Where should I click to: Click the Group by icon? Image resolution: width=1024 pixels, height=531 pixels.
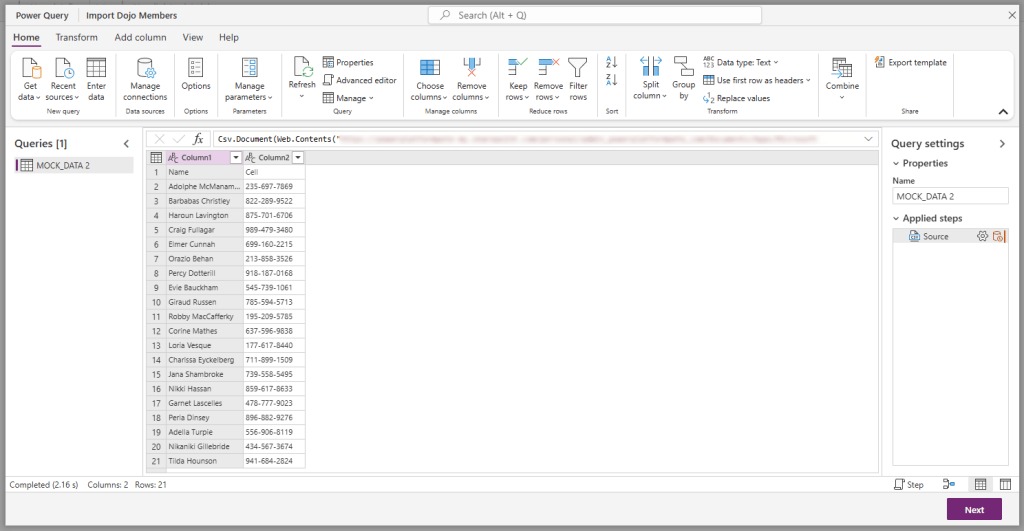point(683,78)
